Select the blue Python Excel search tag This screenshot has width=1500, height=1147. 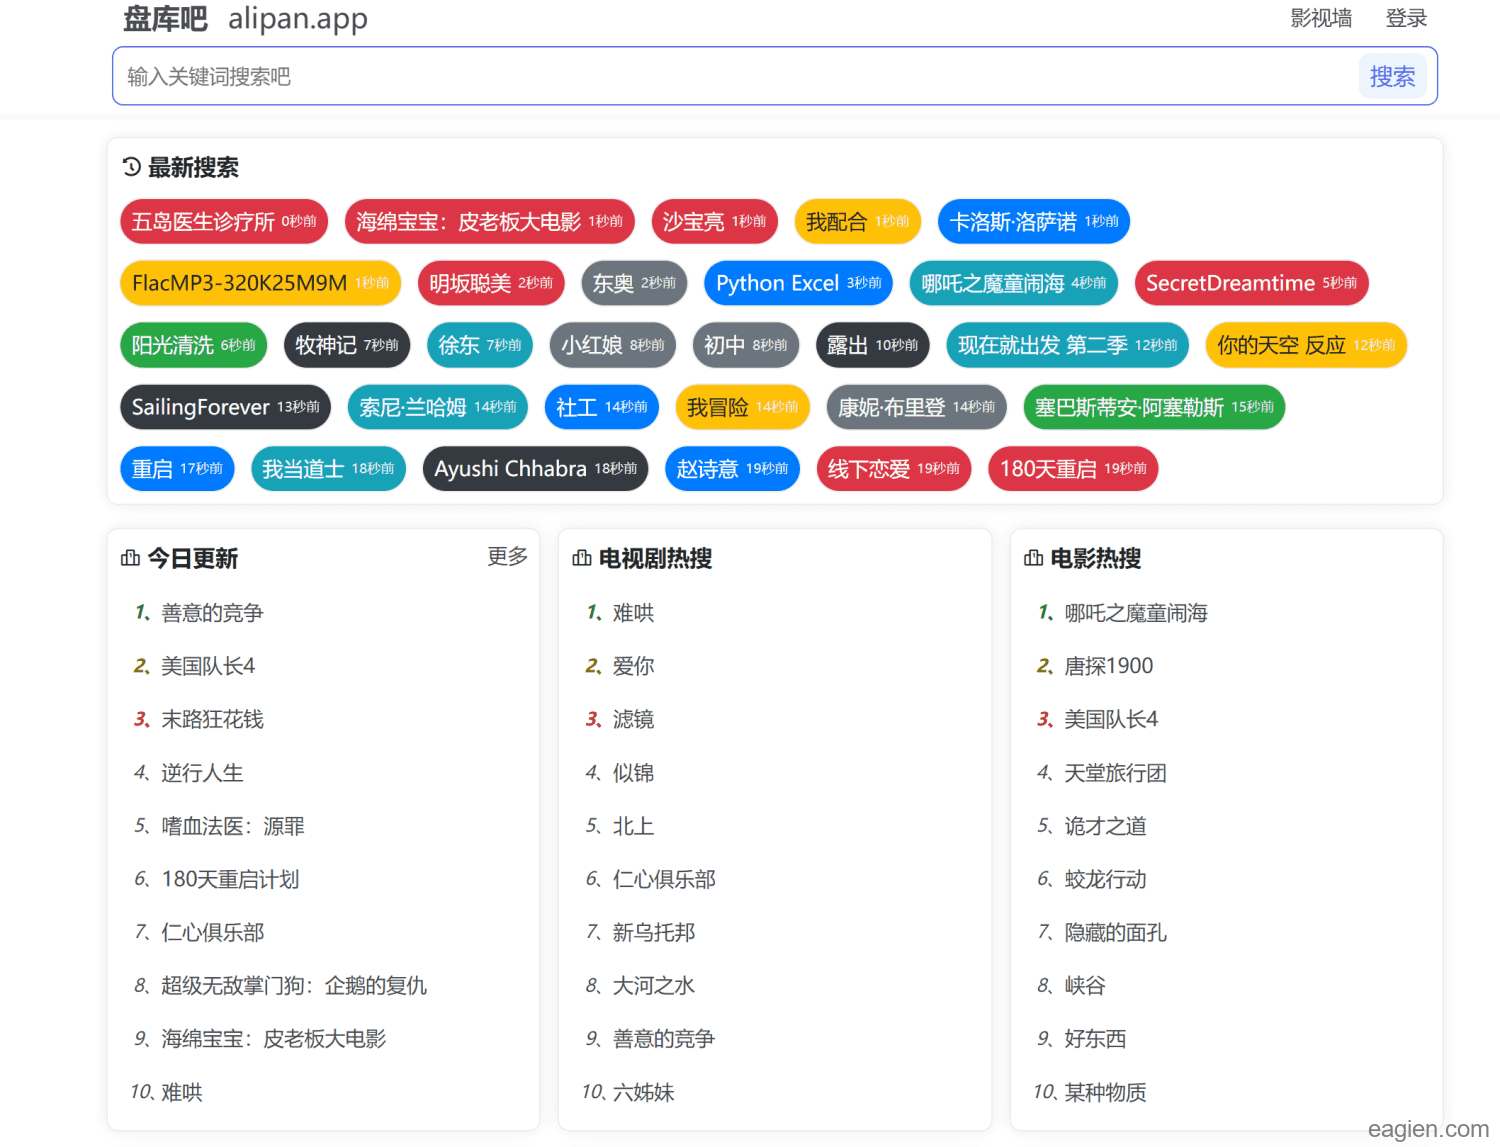pos(798,284)
